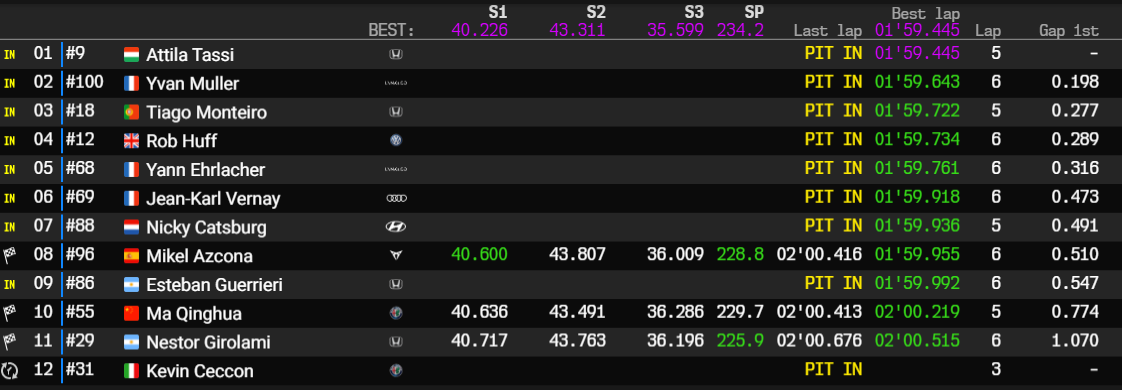Click the yellow IN status icon for position 01
This screenshot has width=1122, height=390.
[x=10, y=55]
